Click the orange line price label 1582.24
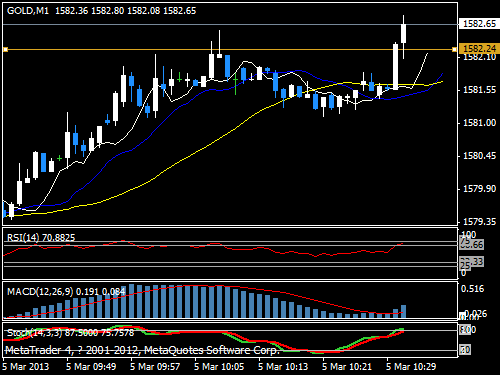The image size is (500, 375). (479, 49)
